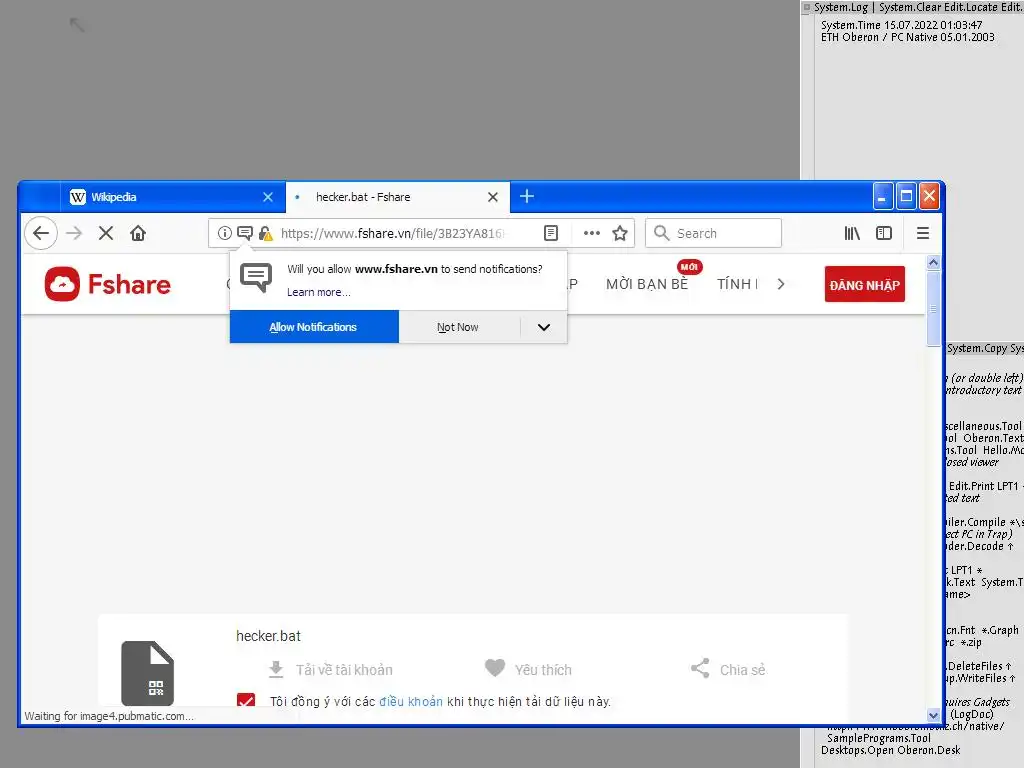Open Learn more link in popup
Viewport: 1024px width, 768px height.
pos(319,292)
